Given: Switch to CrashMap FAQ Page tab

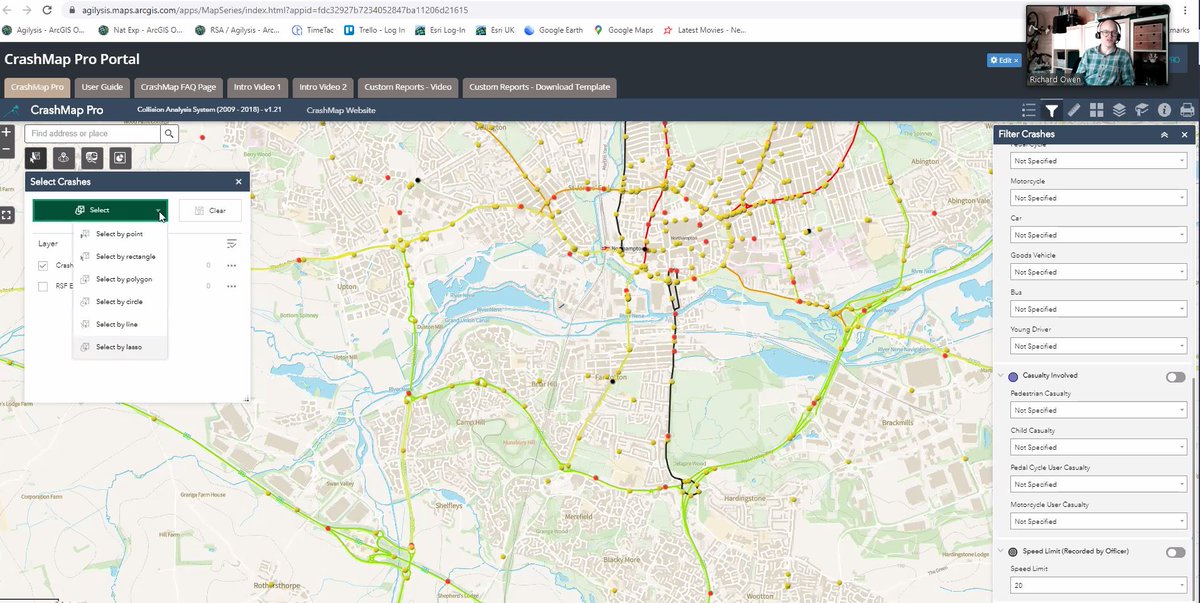Looking at the screenshot, I should 178,87.
